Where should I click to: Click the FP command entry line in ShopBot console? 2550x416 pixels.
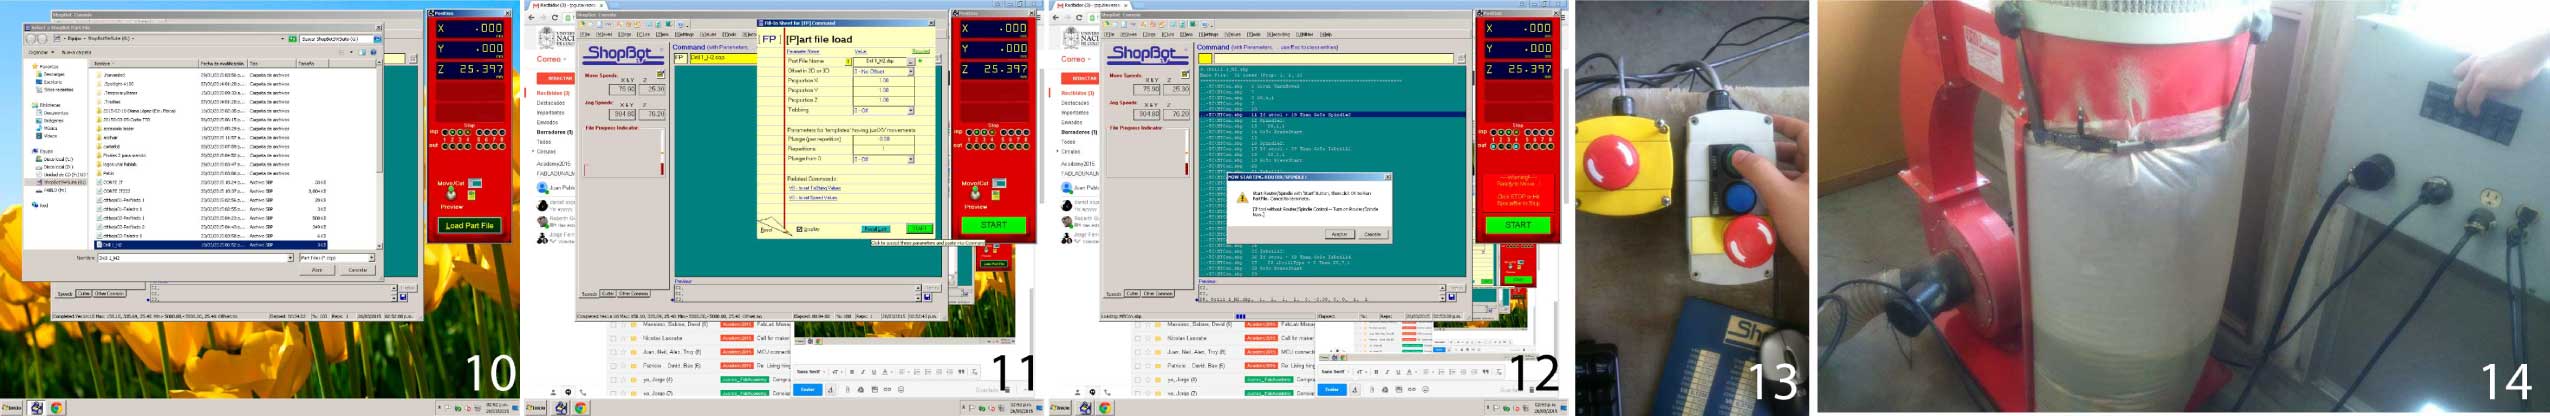point(721,58)
